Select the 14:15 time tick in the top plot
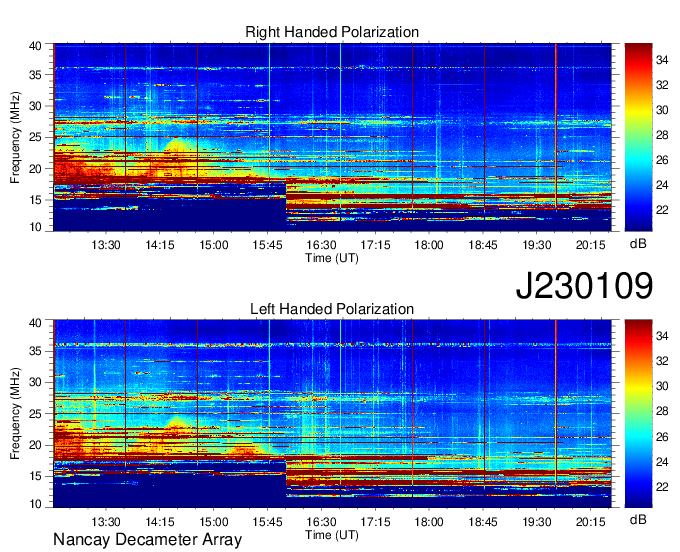The width and height of the screenshot is (680, 552). (x=160, y=245)
